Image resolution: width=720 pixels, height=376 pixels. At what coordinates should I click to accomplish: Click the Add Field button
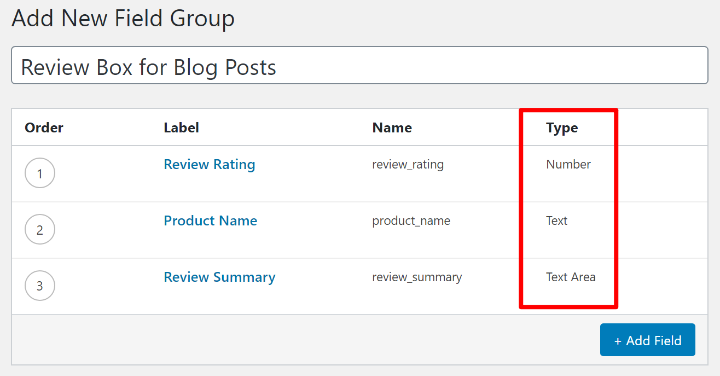(x=647, y=340)
